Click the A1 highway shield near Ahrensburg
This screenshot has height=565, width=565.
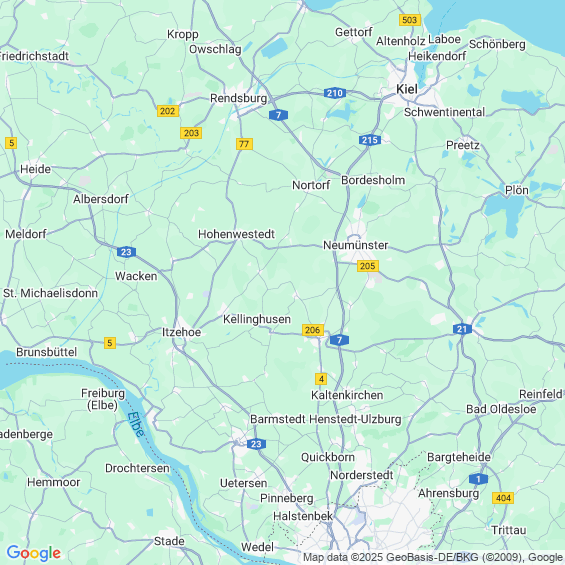point(478,479)
